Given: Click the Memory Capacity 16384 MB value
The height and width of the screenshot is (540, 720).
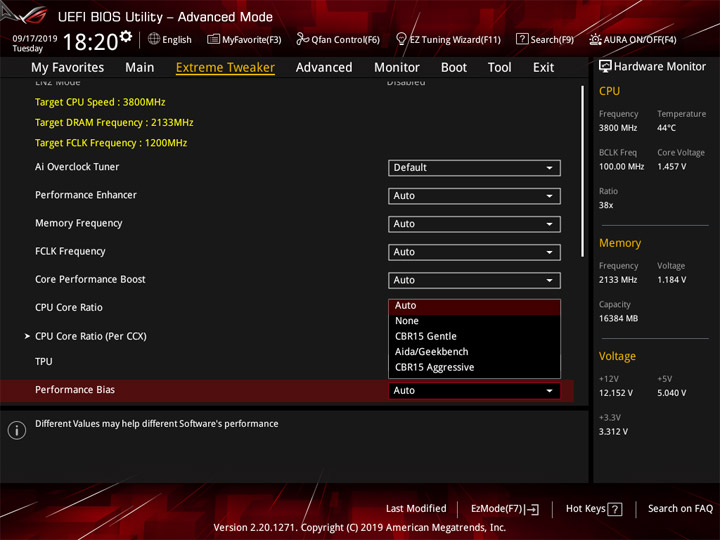Looking at the screenshot, I should tap(618, 319).
